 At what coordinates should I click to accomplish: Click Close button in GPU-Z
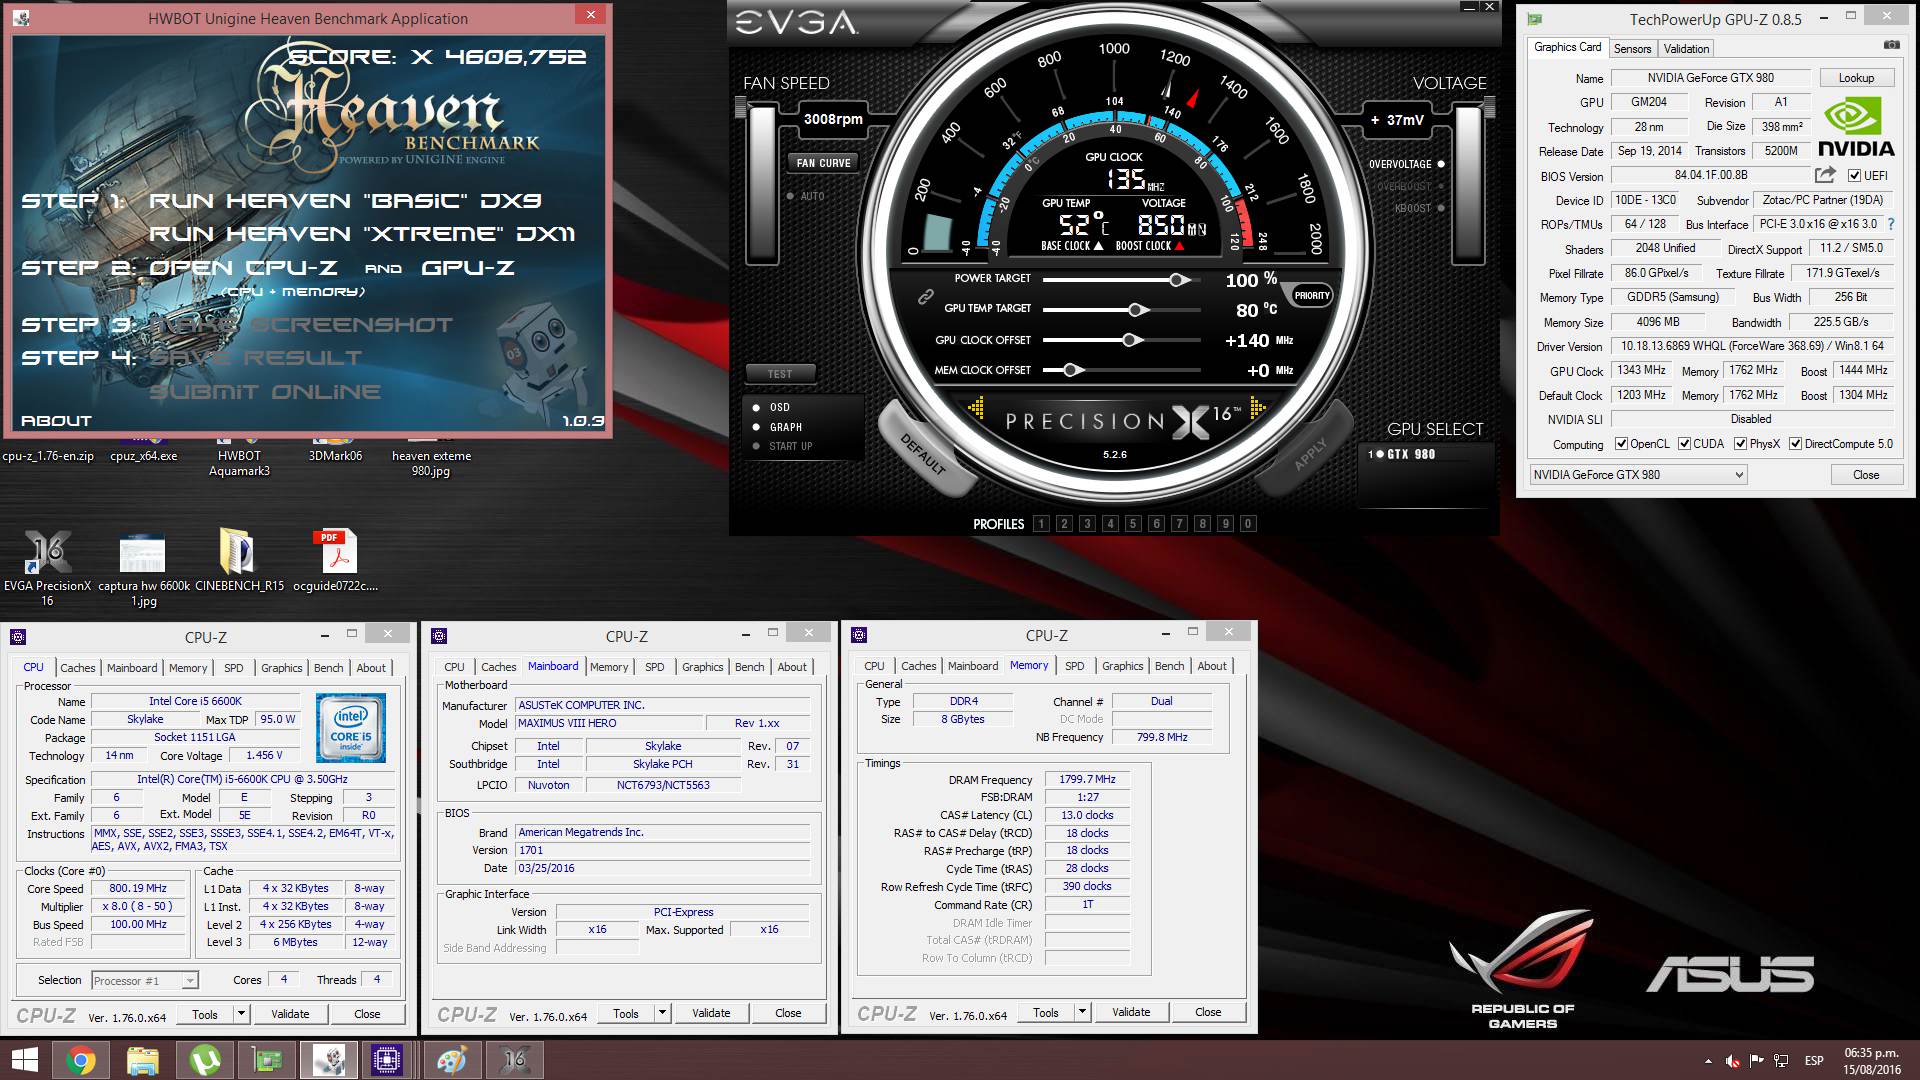pos(1866,475)
